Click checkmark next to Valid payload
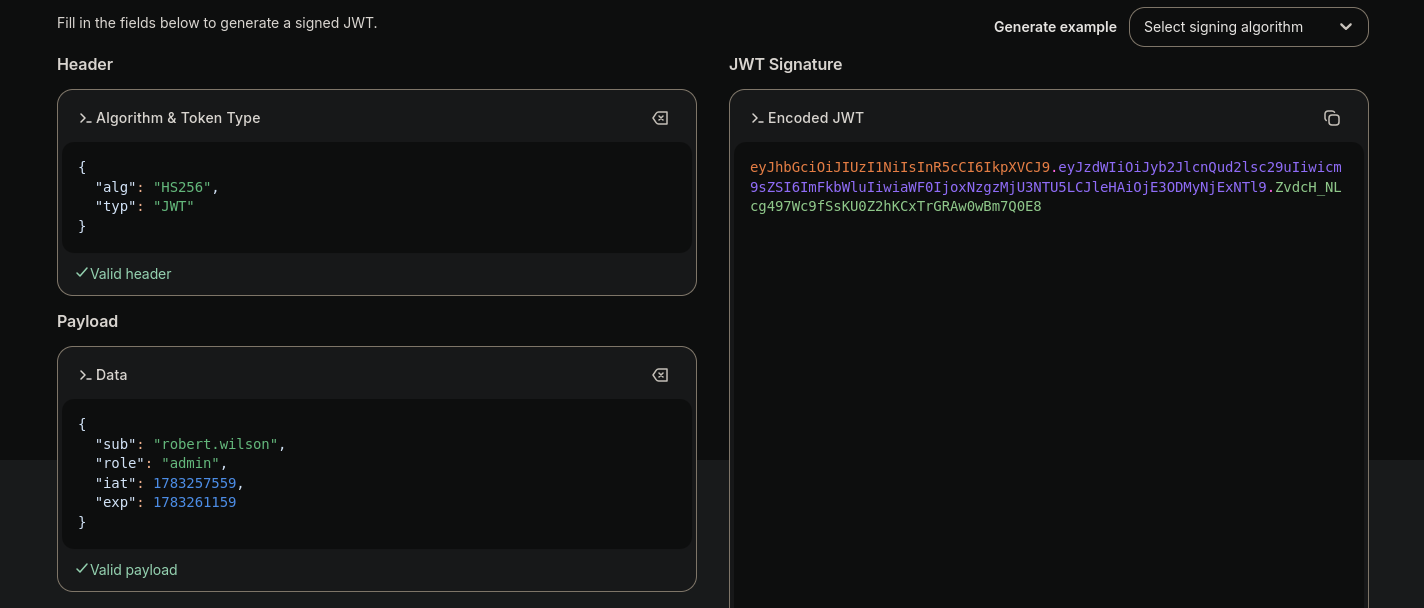Screen dimensions: 1424x608 (x=82, y=569)
